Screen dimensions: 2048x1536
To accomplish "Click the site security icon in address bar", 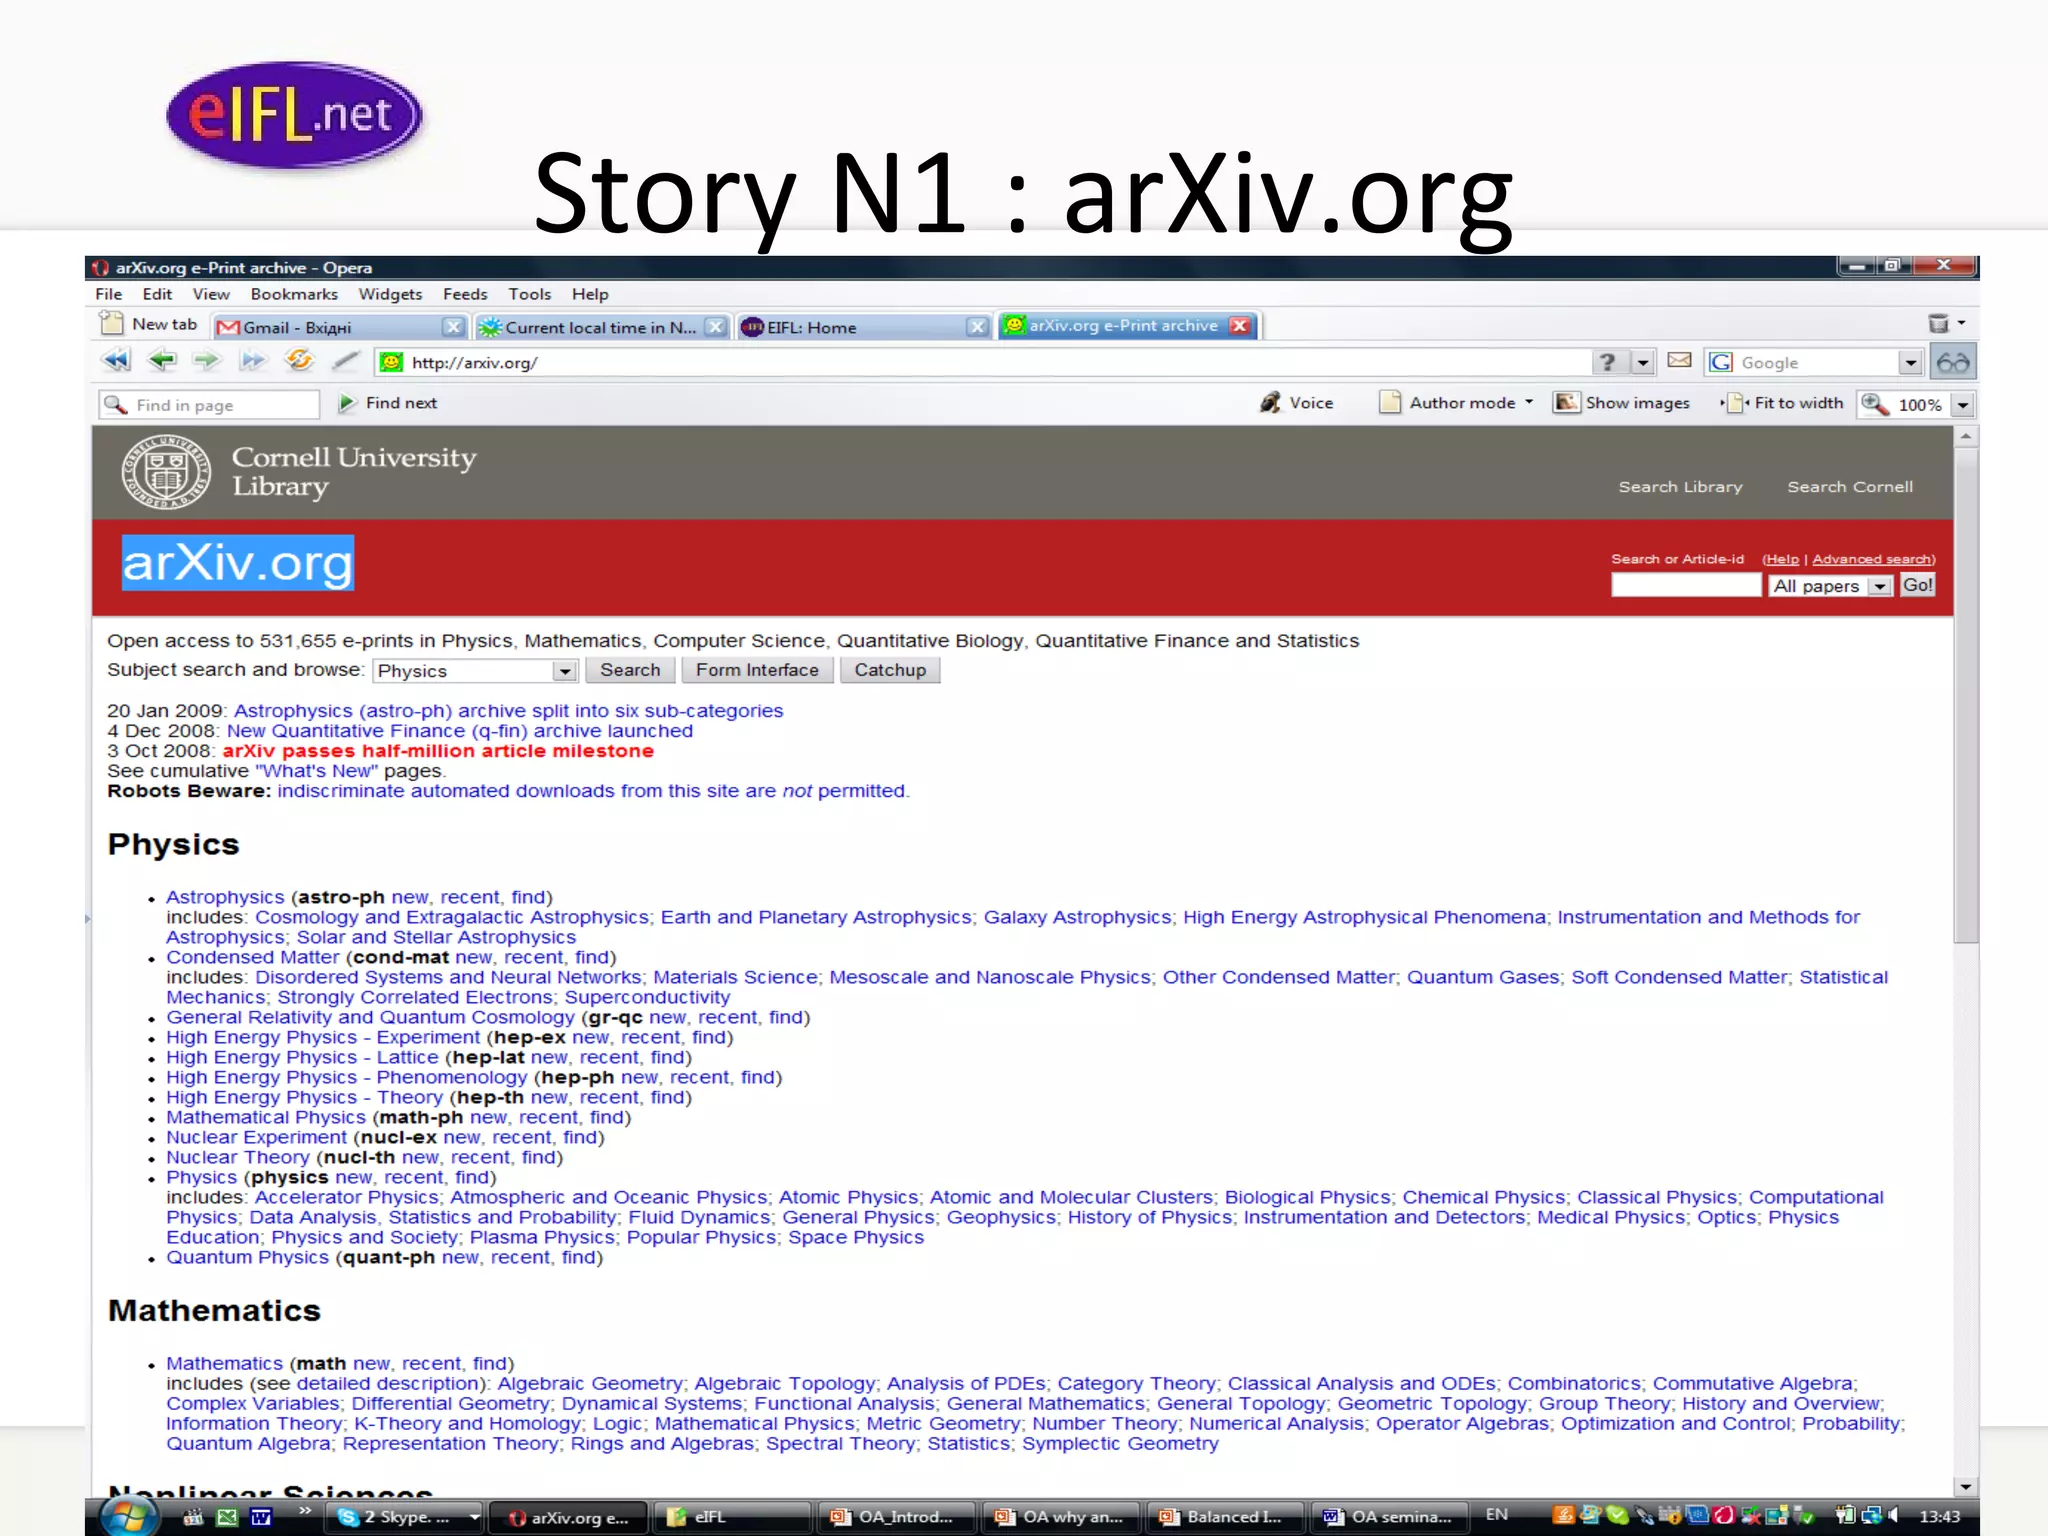I will [391, 362].
